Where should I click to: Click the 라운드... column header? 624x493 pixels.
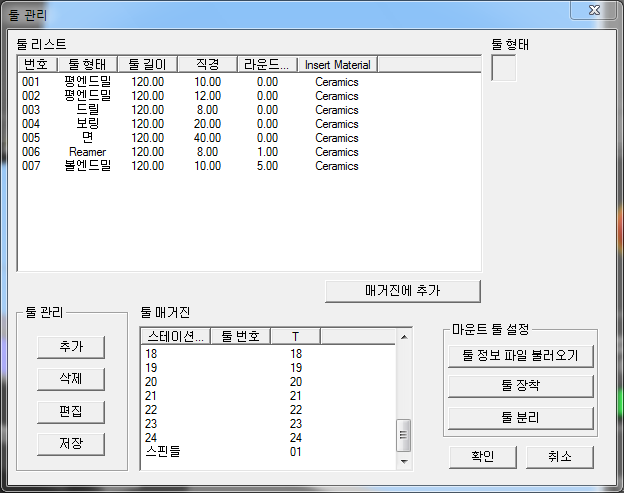click(x=267, y=64)
